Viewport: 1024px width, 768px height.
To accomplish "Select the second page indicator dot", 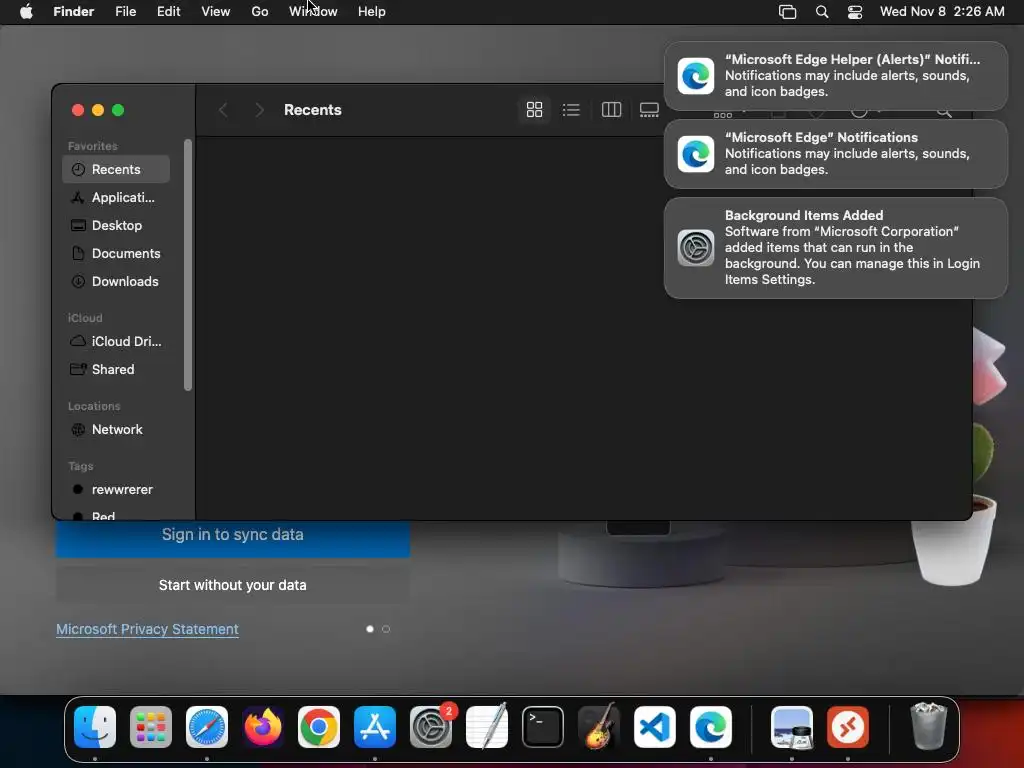I will [x=386, y=629].
